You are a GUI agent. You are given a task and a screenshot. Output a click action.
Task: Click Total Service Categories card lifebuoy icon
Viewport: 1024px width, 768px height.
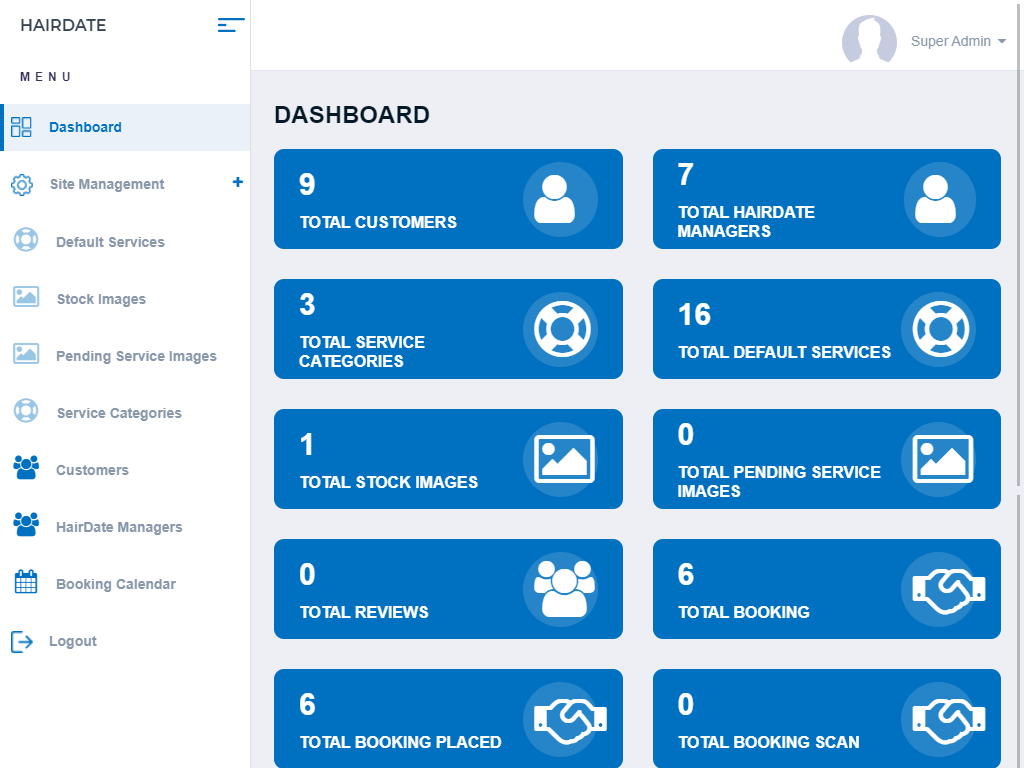(561, 329)
